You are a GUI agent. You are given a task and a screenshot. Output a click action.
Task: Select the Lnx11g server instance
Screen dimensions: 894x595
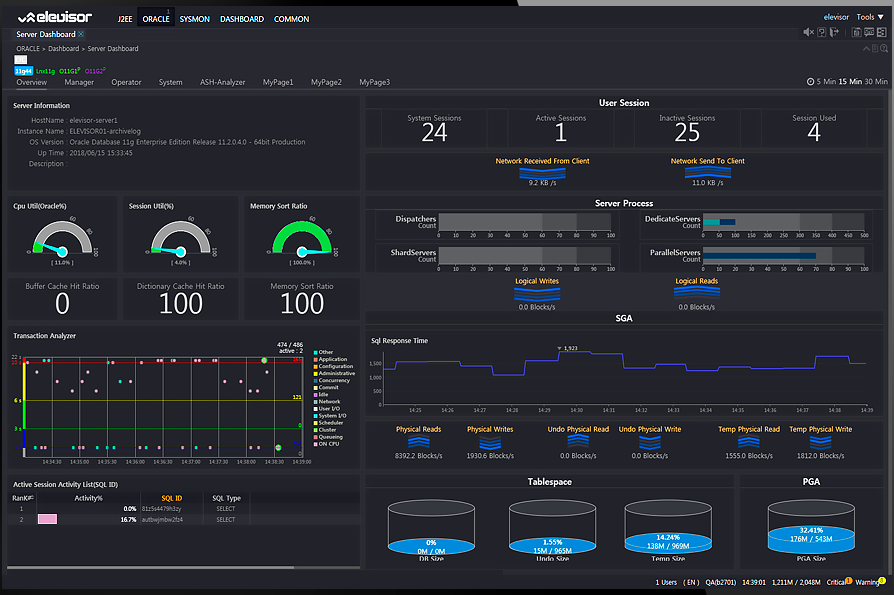[x=46, y=71]
